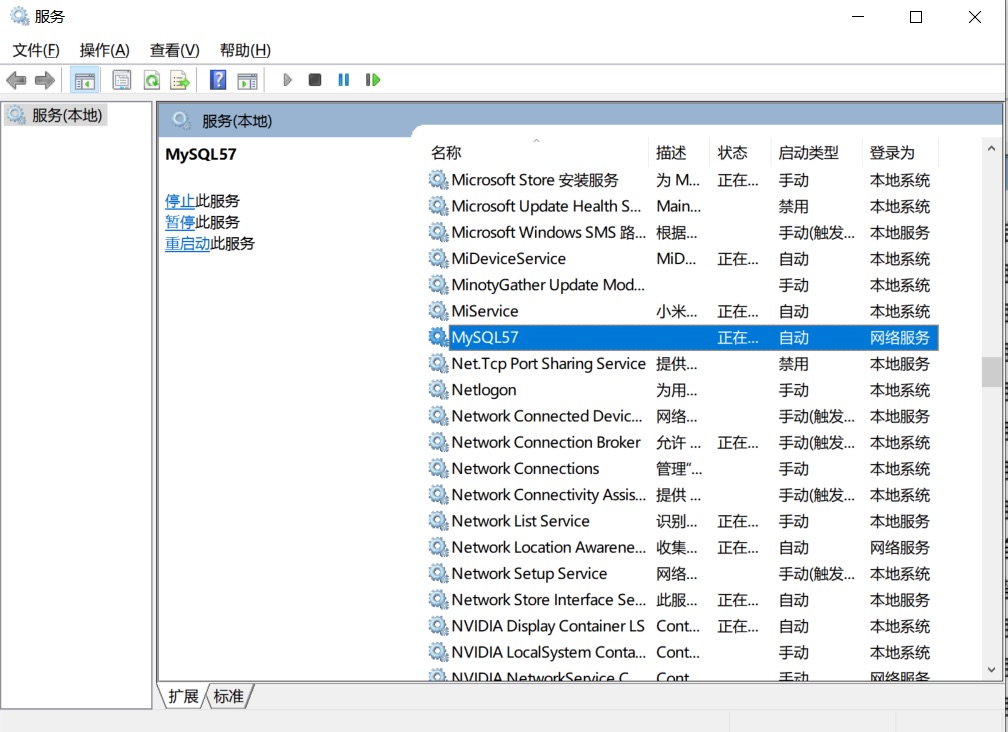Click the services icon in the title bar
This screenshot has height=732, width=1008.
click(19, 16)
